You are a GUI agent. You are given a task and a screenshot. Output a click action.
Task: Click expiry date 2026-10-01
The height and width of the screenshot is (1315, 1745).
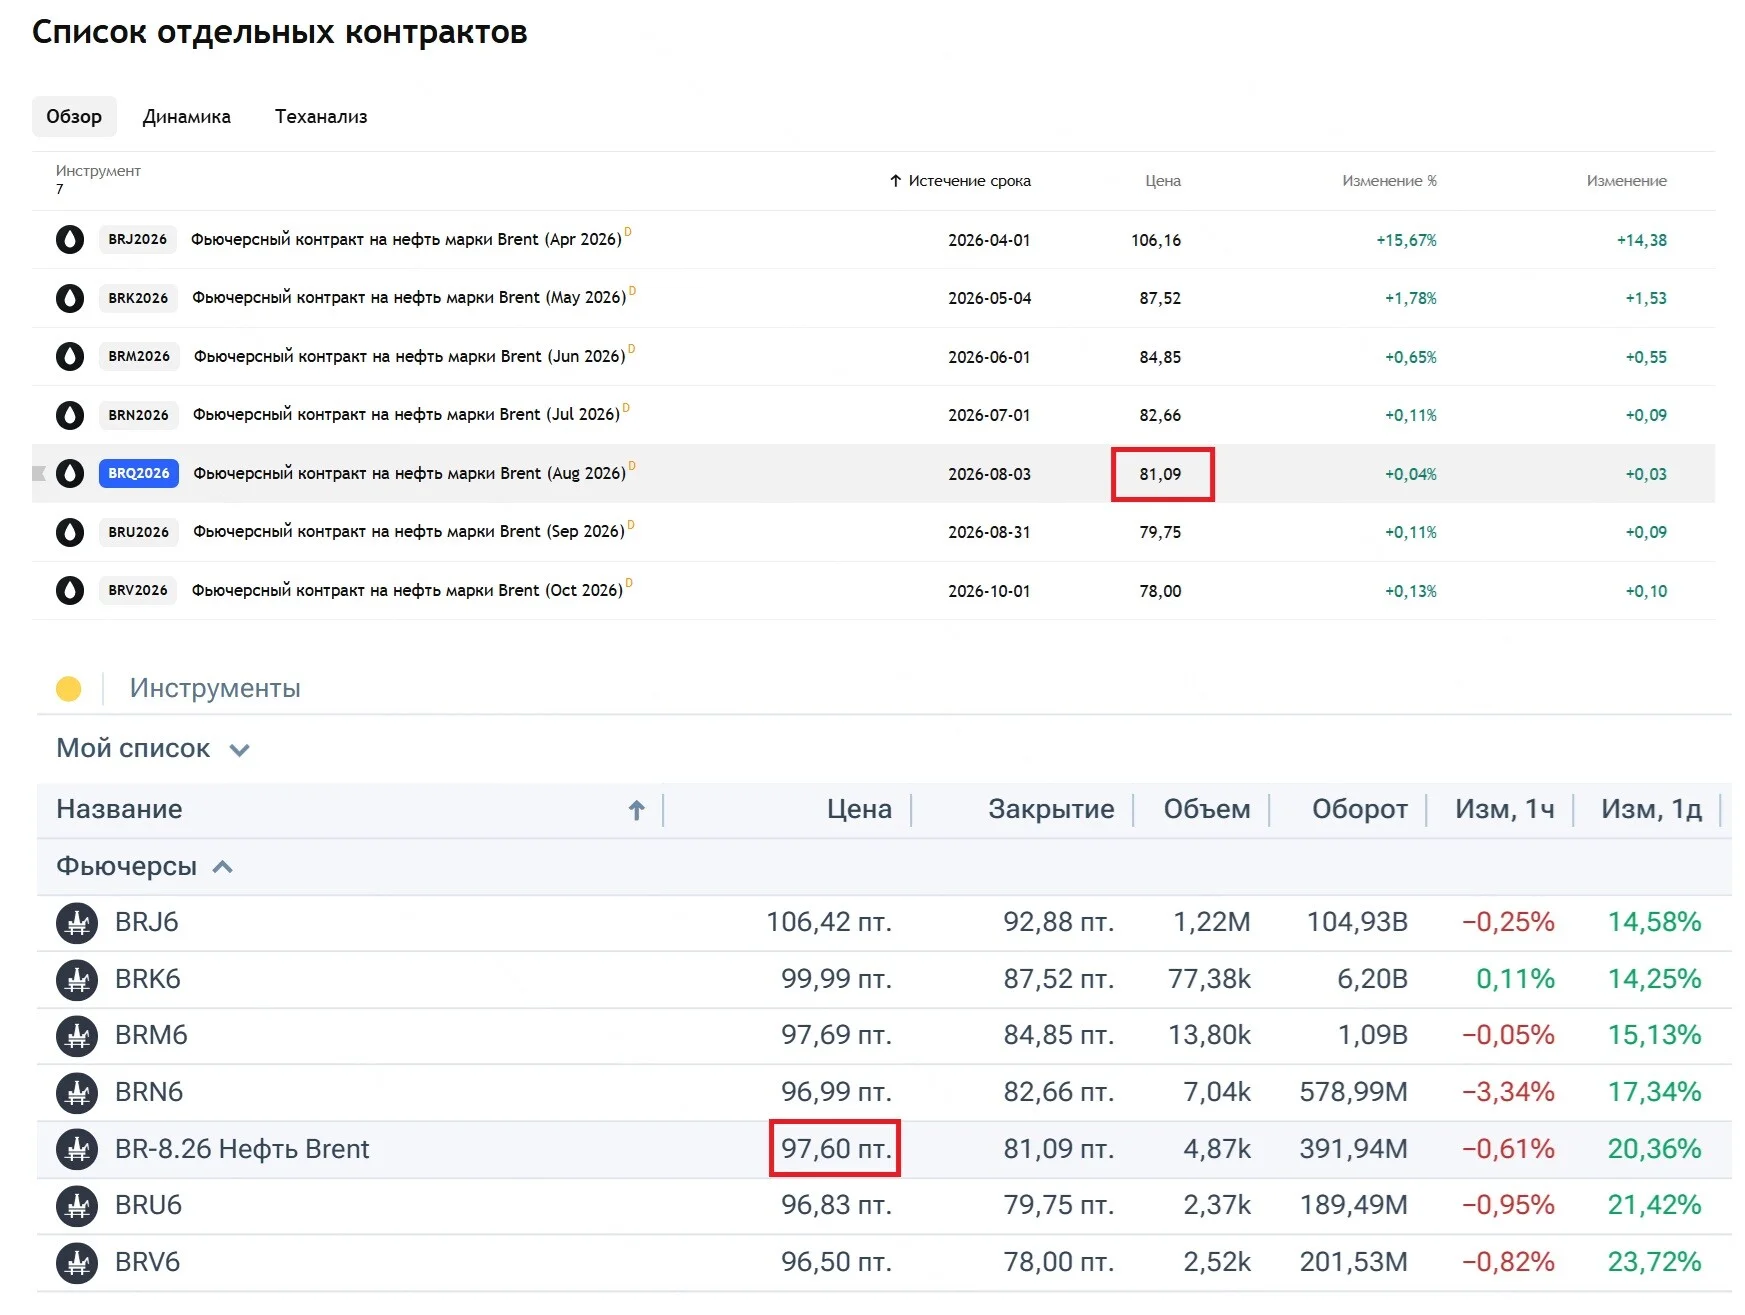(989, 591)
